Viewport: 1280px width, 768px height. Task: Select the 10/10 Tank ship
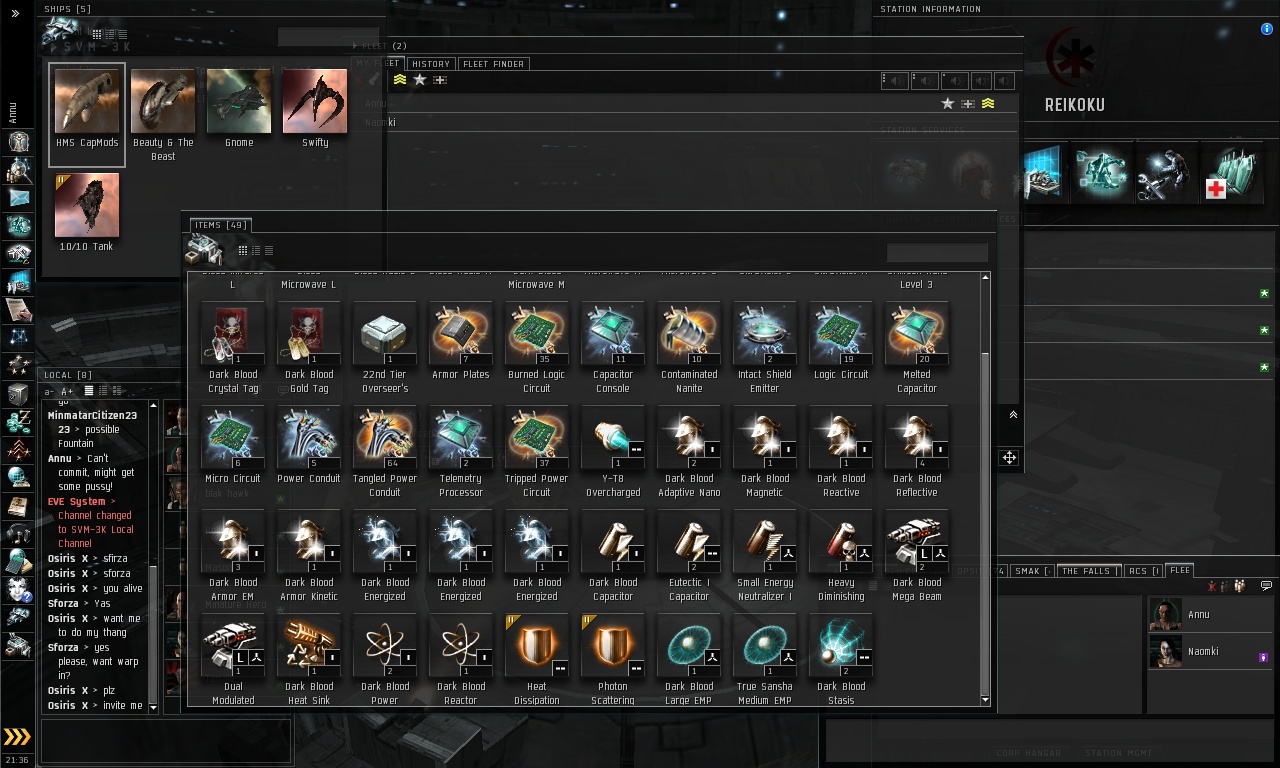87,213
